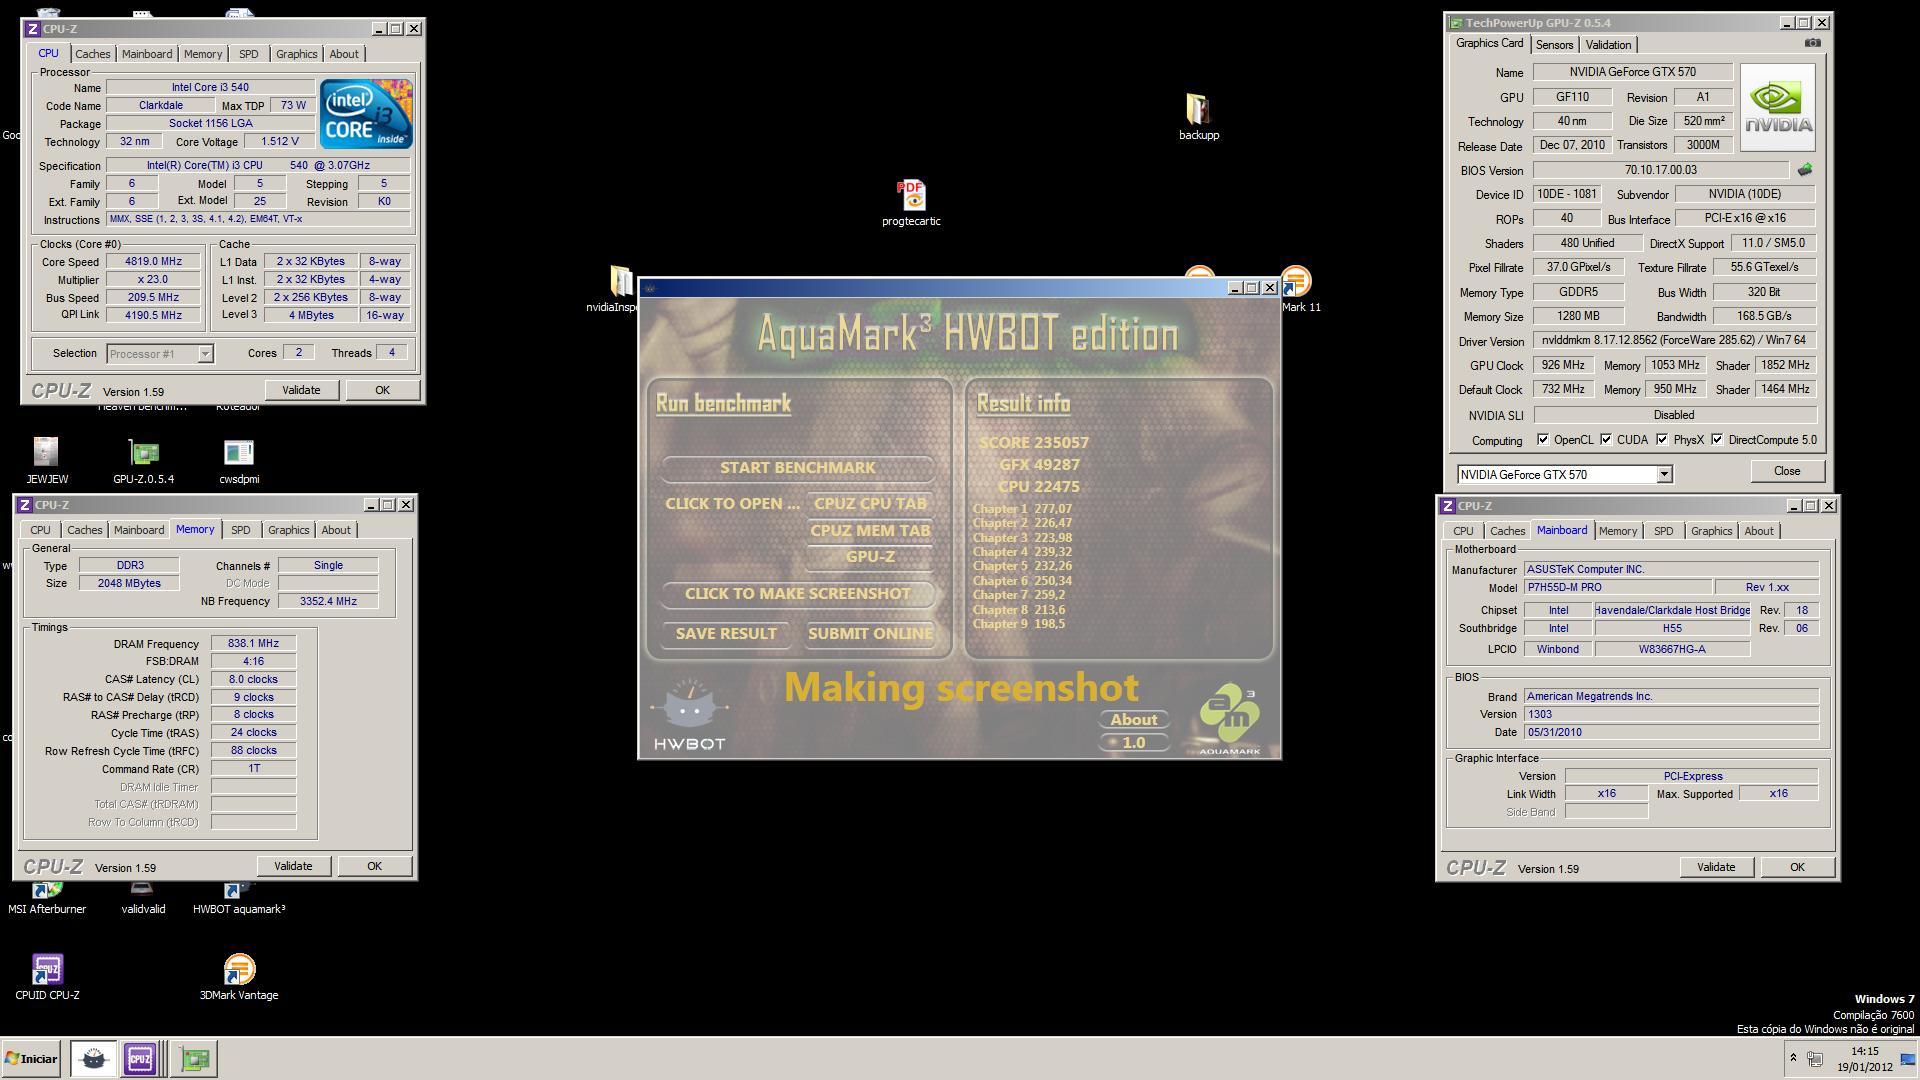Click the Core Voltage 1.512 V value
Viewport: 1920px width, 1080px height.
pyautogui.click(x=280, y=142)
